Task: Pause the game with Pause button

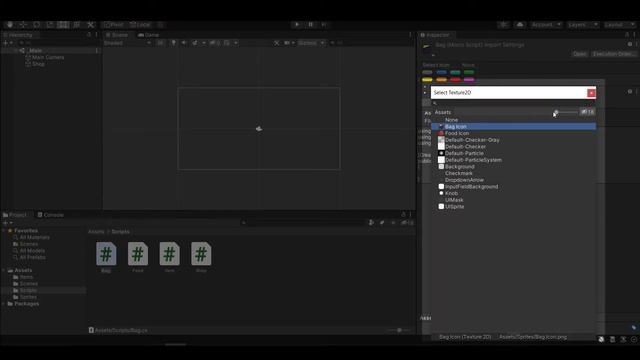Action: [x=311, y=24]
